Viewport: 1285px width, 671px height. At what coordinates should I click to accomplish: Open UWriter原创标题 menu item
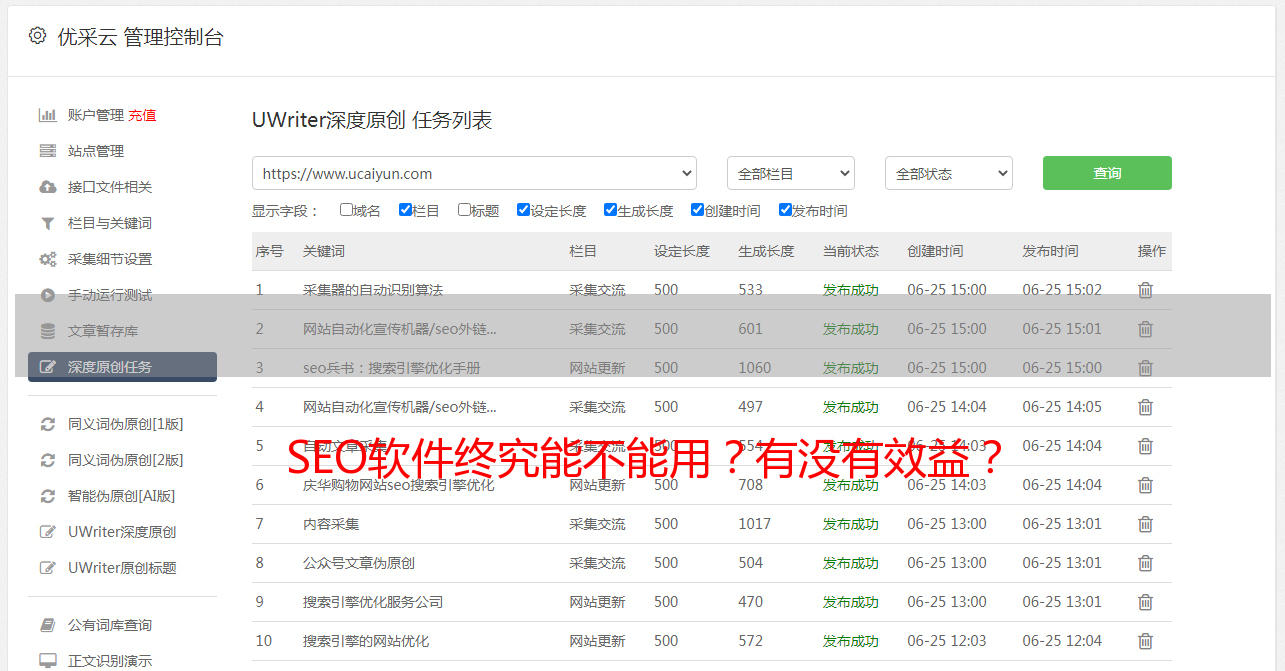[x=122, y=568]
